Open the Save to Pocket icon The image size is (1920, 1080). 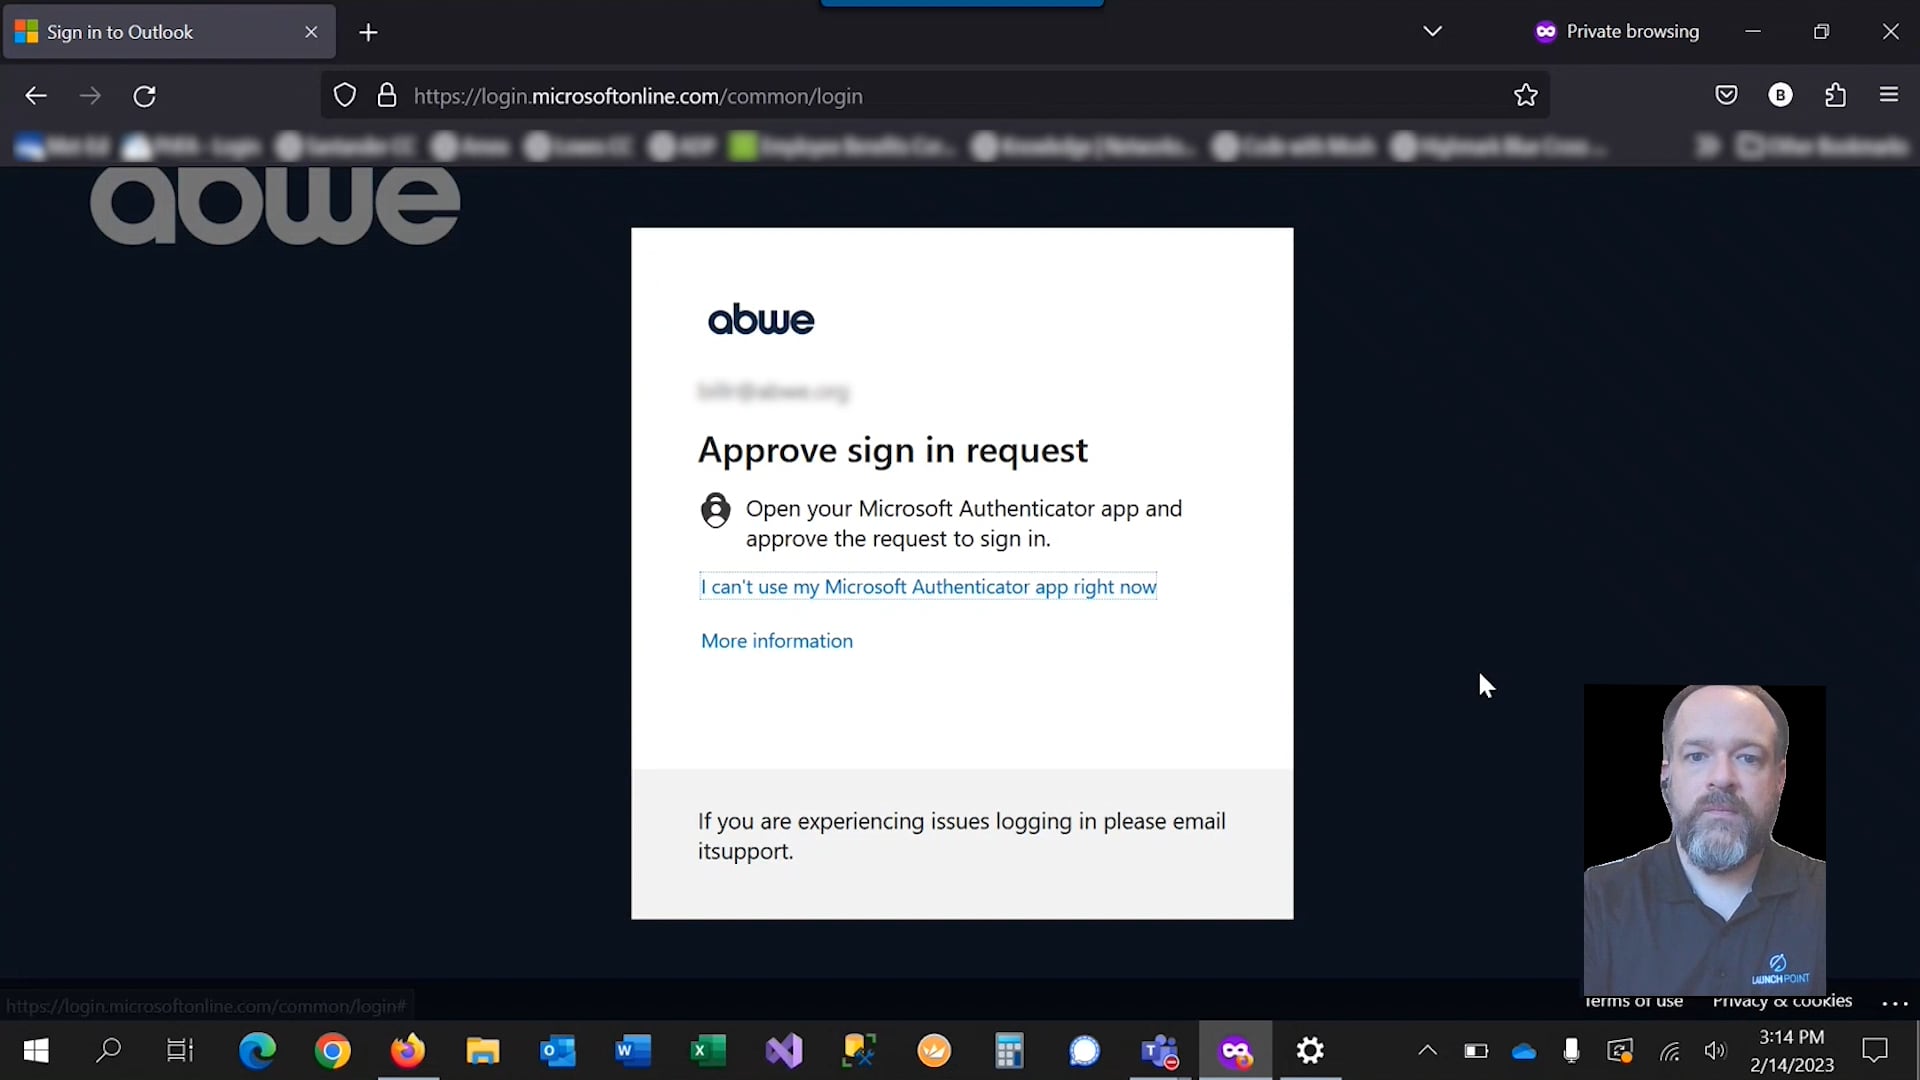(1726, 95)
